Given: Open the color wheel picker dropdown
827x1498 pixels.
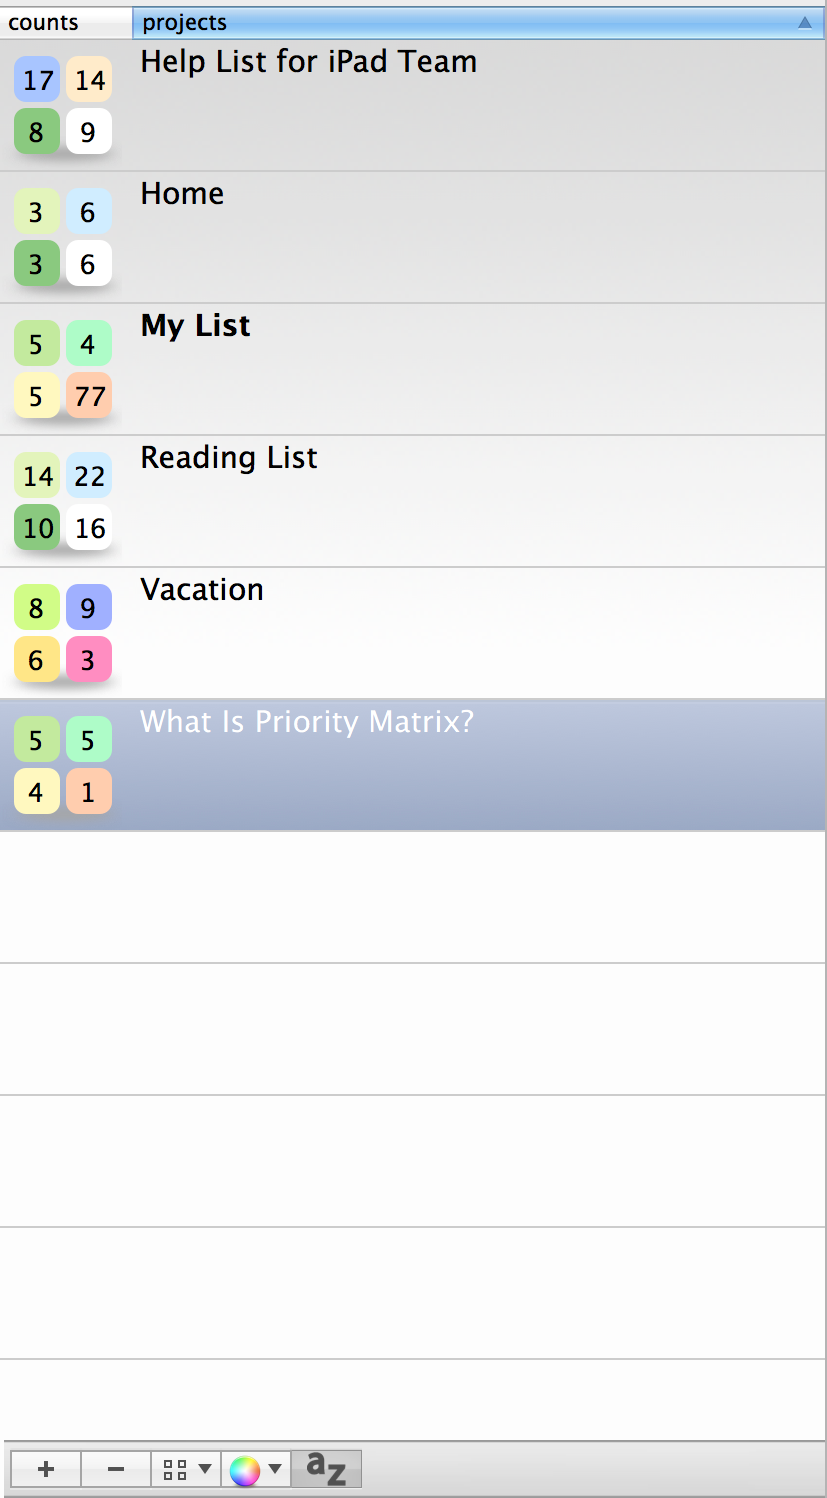Looking at the screenshot, I should [256, 1469].
